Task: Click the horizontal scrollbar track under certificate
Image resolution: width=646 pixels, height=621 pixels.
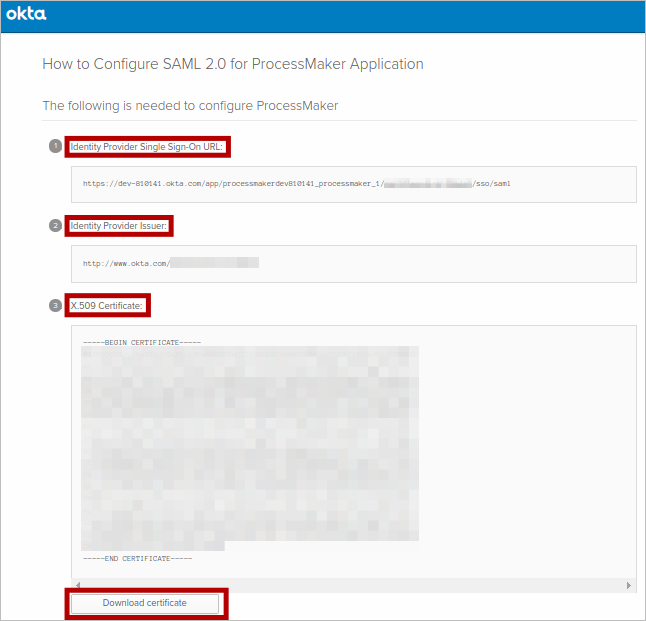Action: point(353,585)
